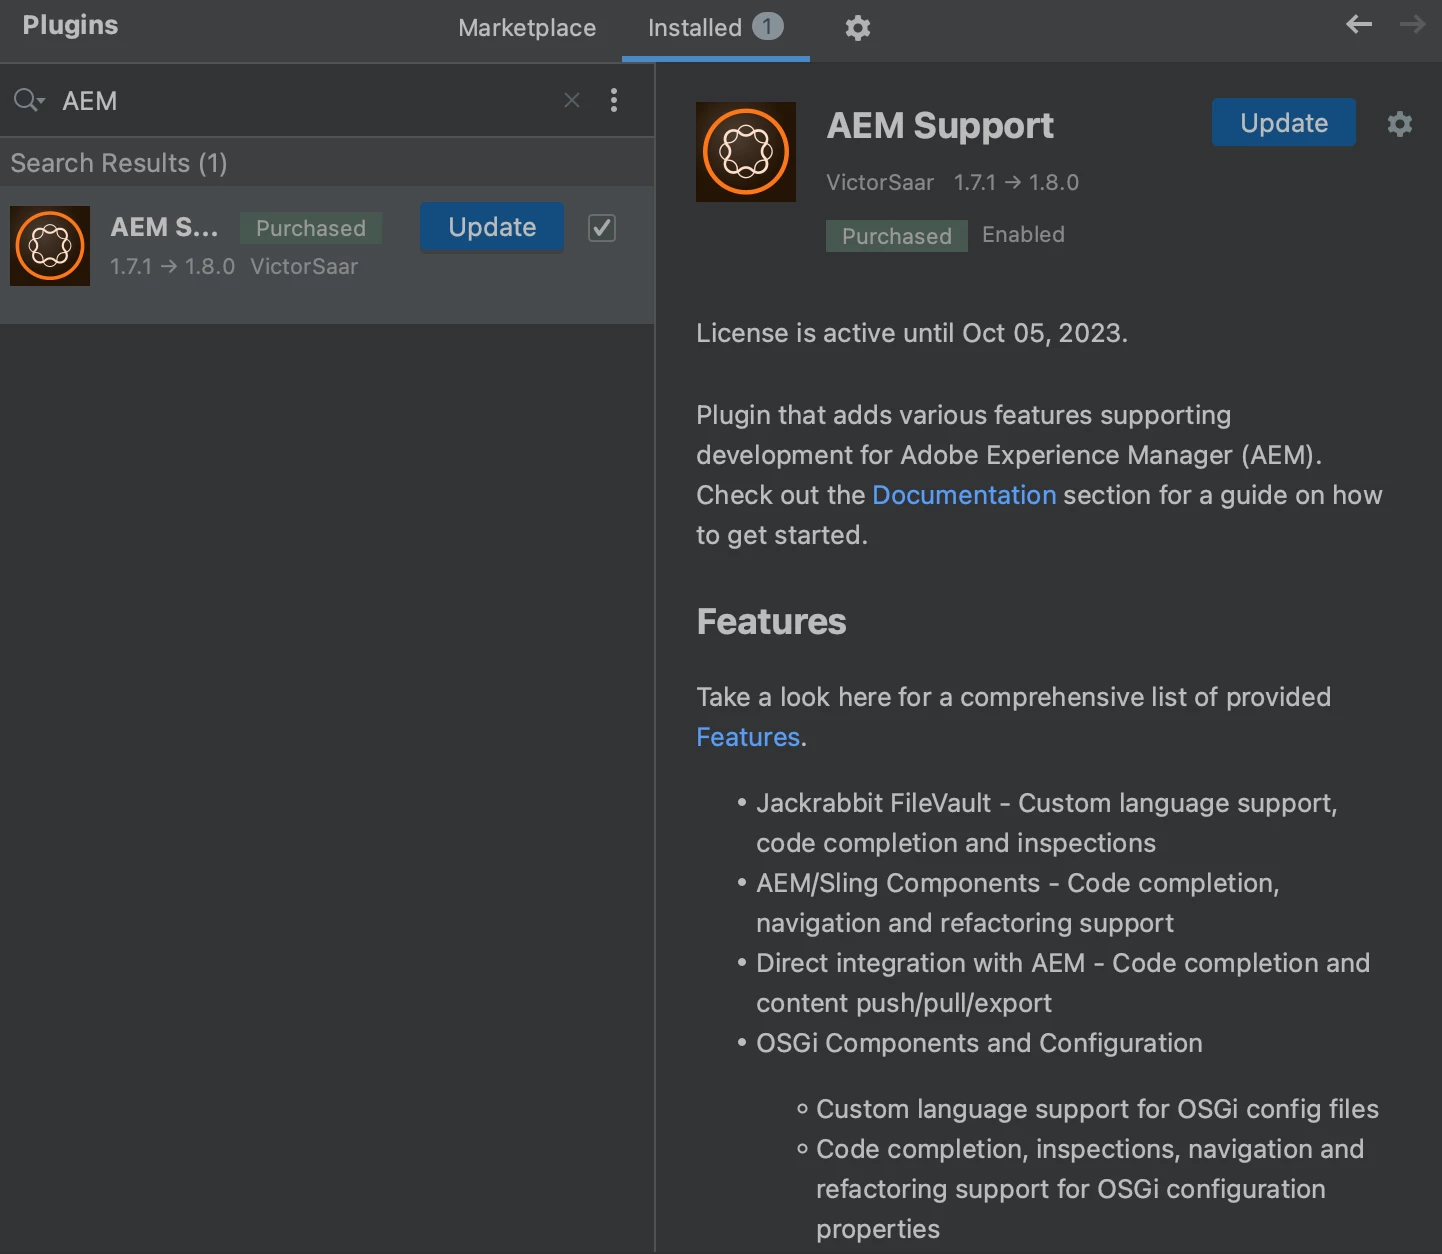
Task: Click large AEM Support logo in details
Action: [x=746, y=152]
